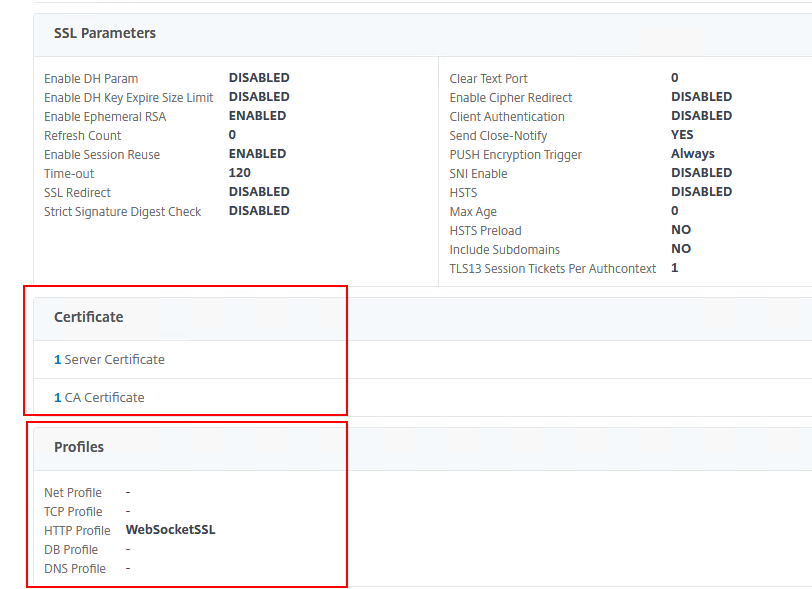The width and height of the screenshot is (812, 589).
Task: Click the HSTS Preload label
Action: click(485, 230)
